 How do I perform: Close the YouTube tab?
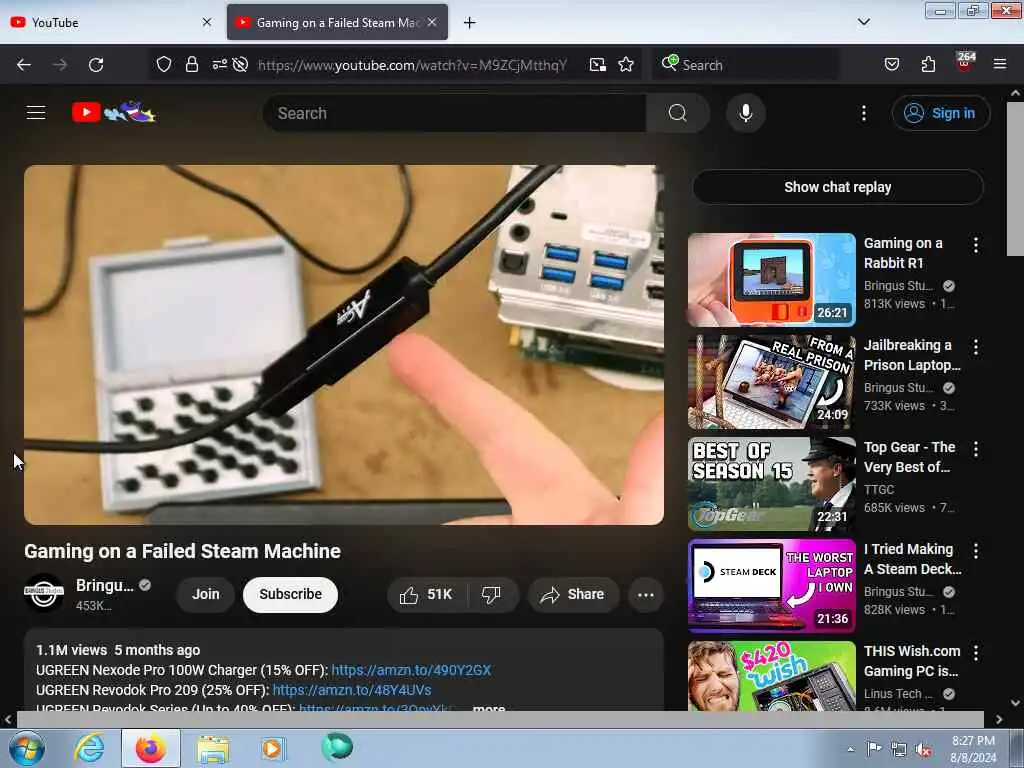pyautogui.click(x=206, y=22)
